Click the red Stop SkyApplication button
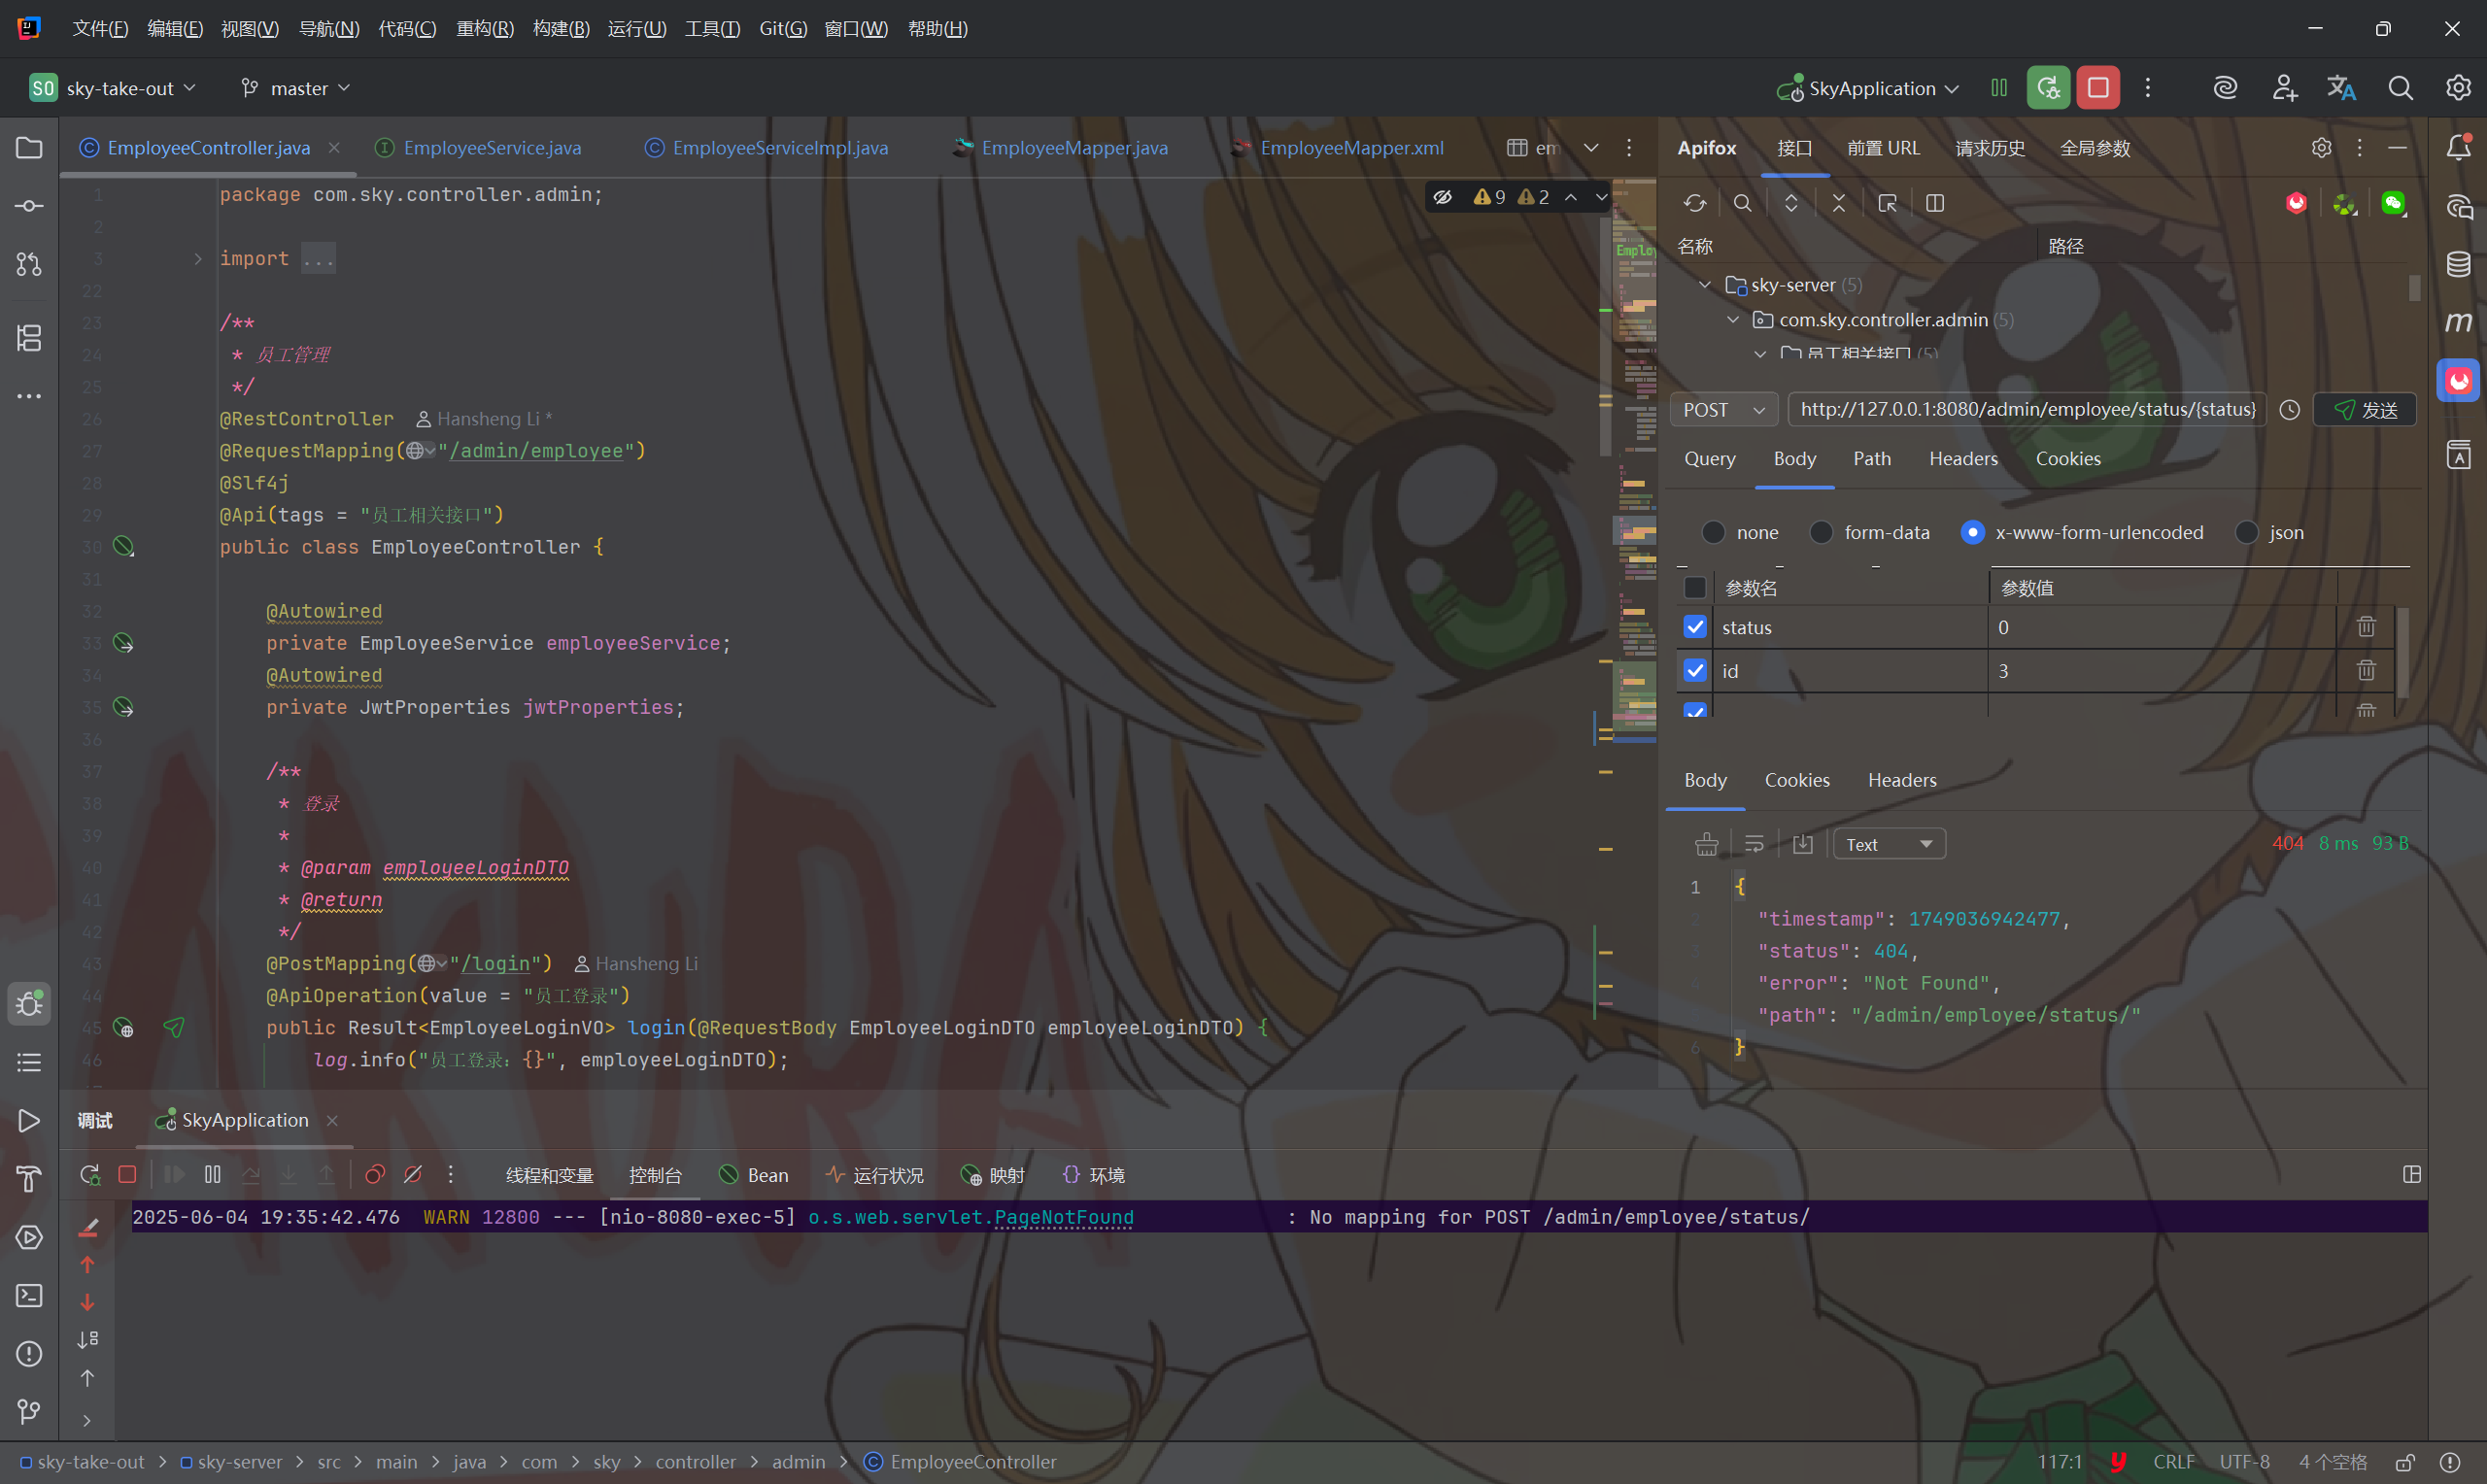Image resolution: width=2487 pixels, height=1484 pixels. pos(2097,88)
